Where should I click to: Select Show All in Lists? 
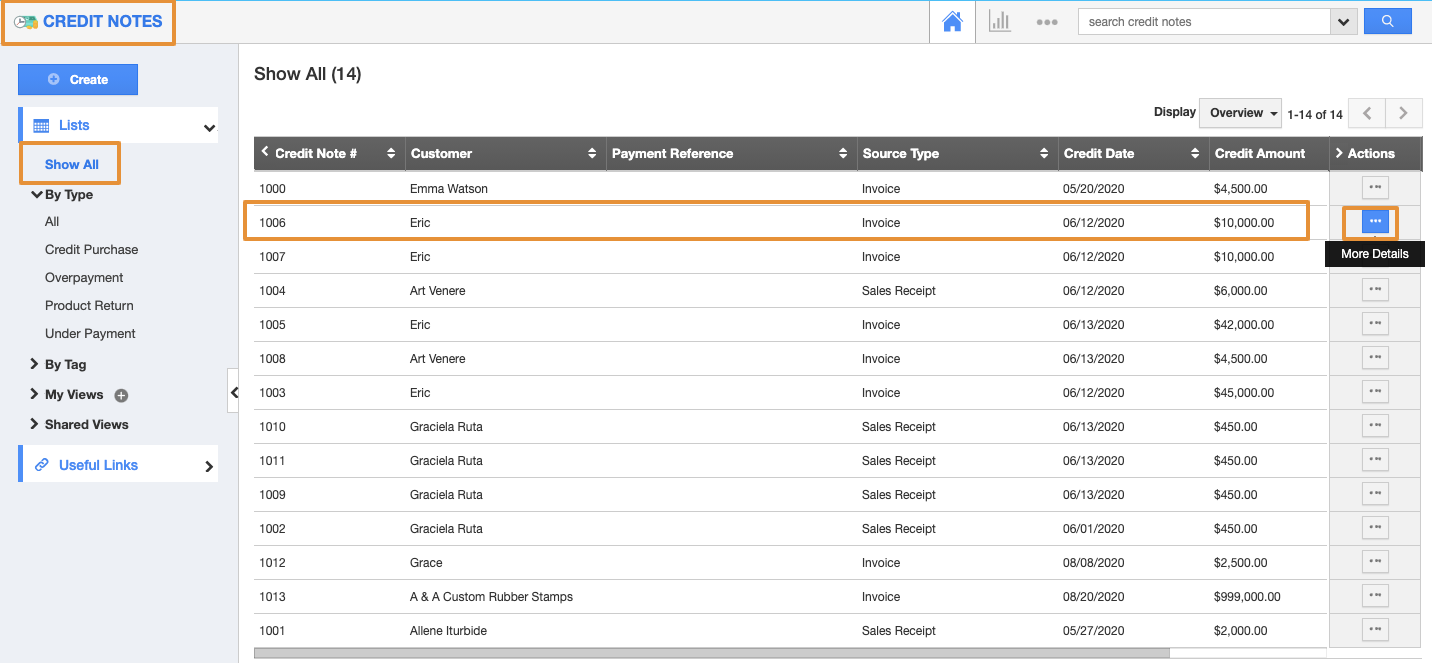(71, 165)
